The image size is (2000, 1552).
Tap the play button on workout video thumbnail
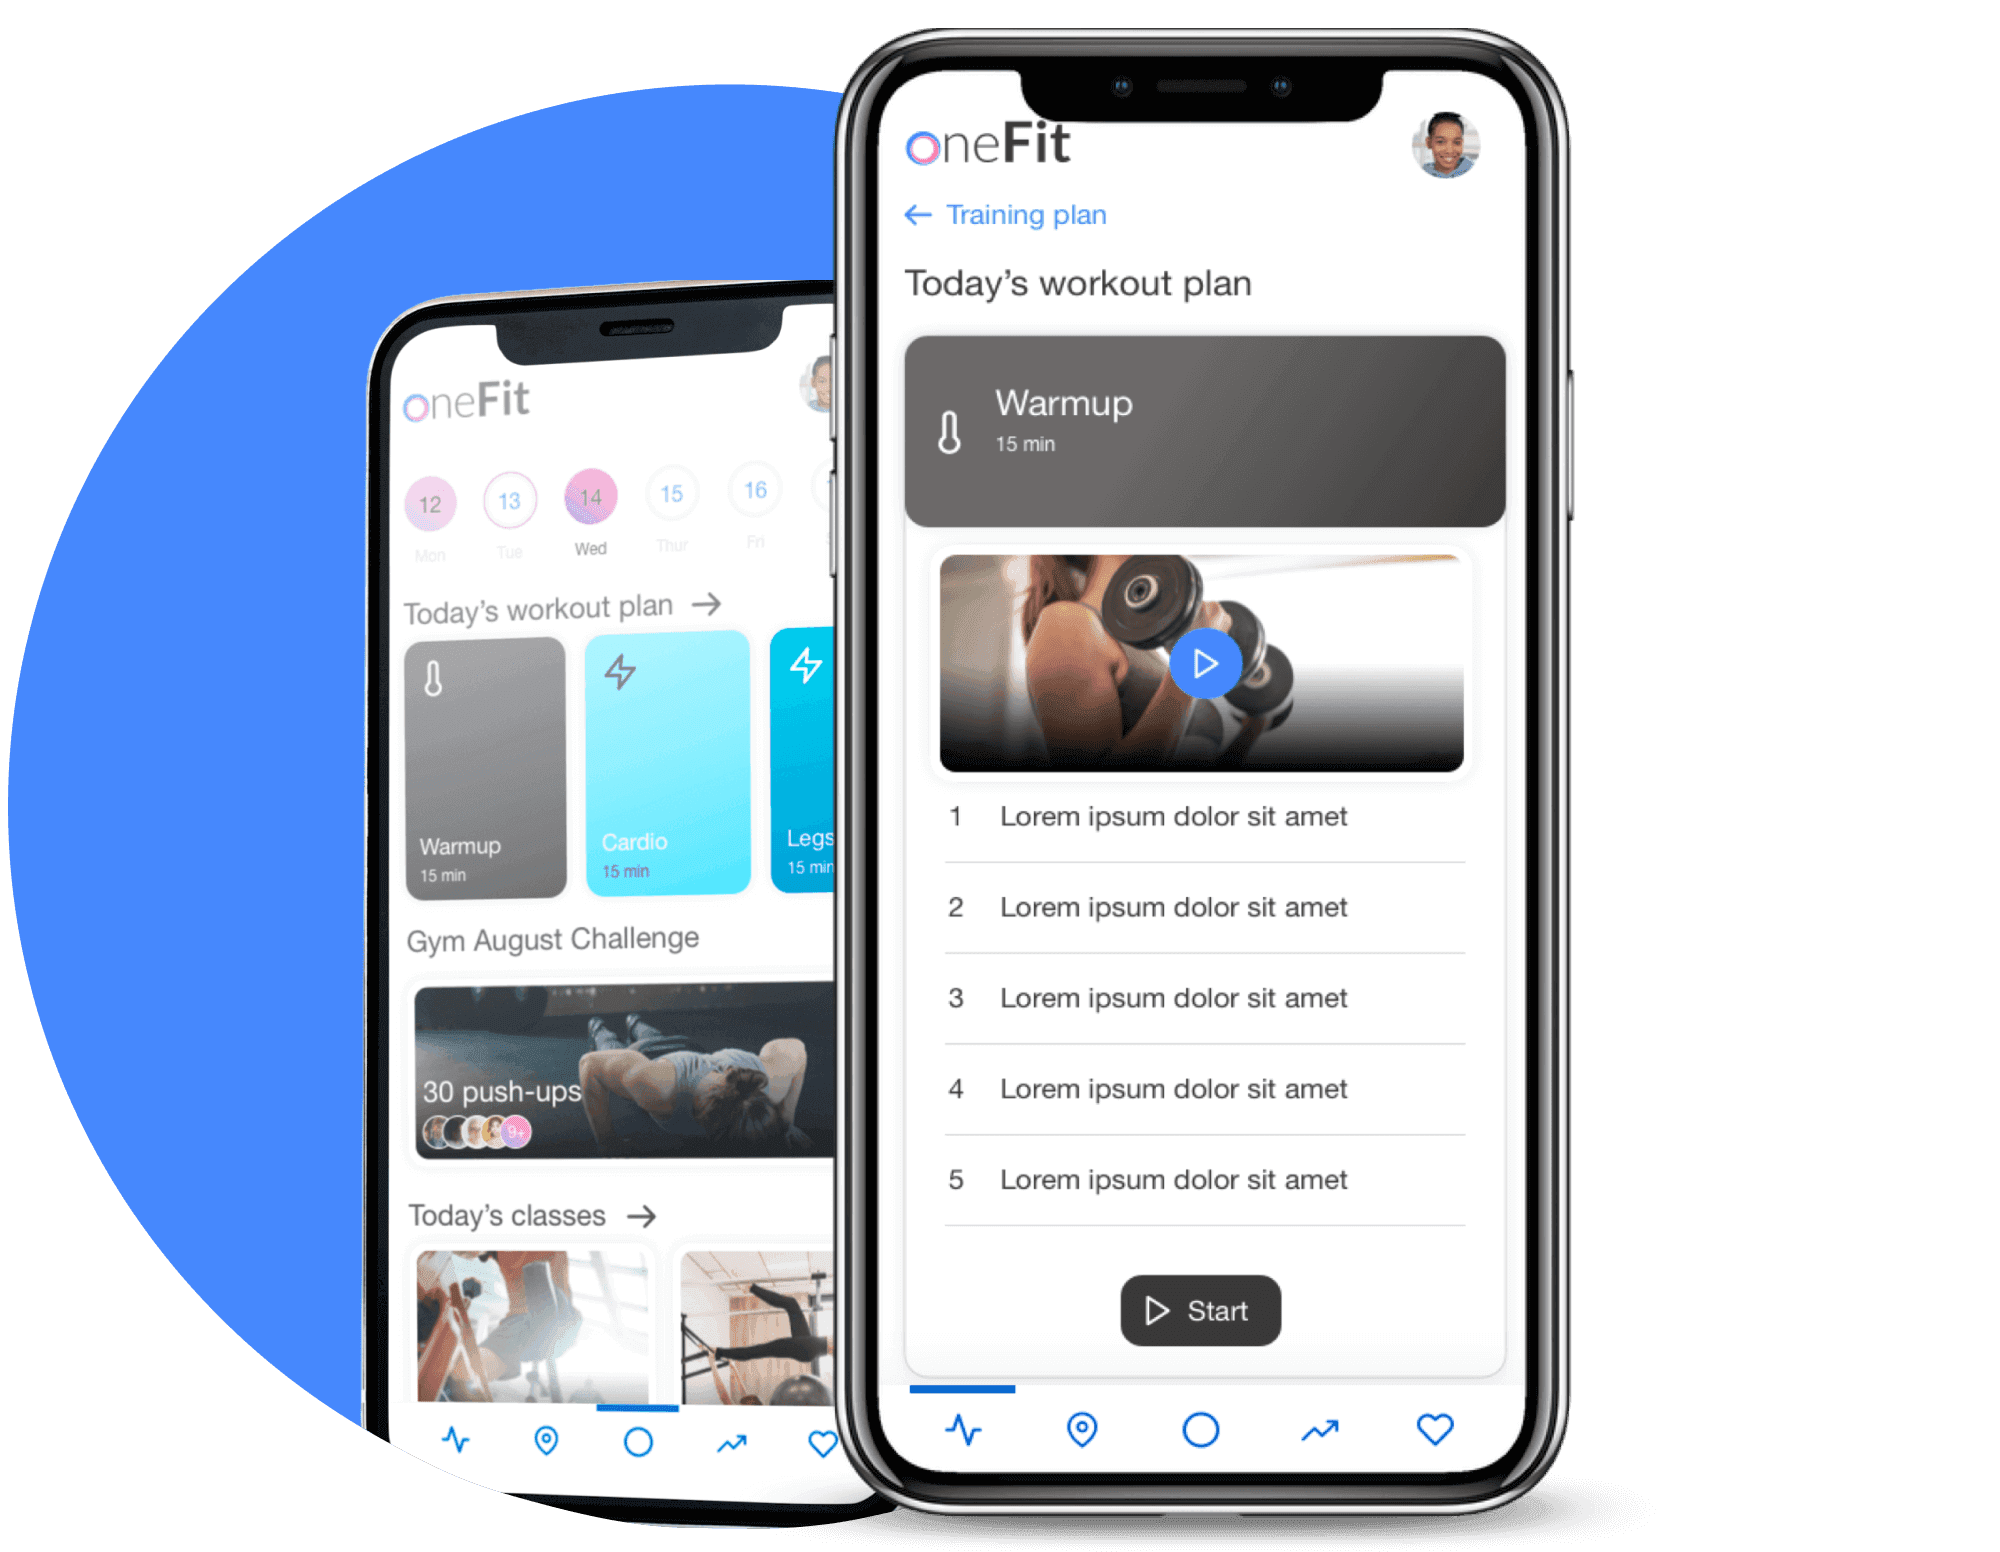click(1201, 664)
